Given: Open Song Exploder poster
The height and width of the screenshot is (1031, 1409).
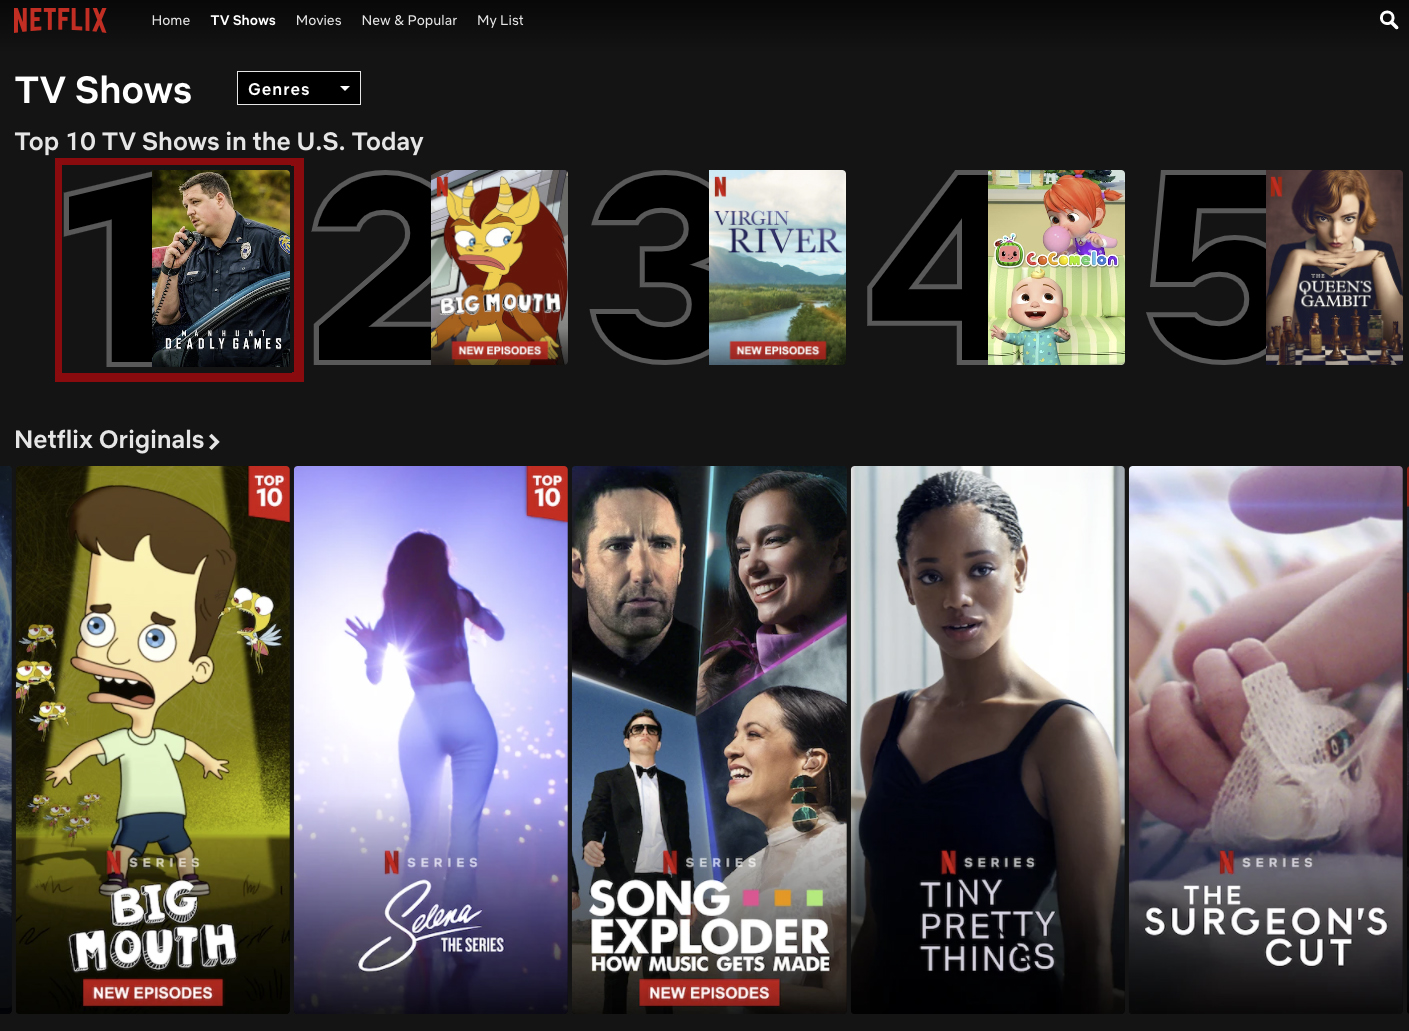Looking at the screenshot, I should pos(709,740).
